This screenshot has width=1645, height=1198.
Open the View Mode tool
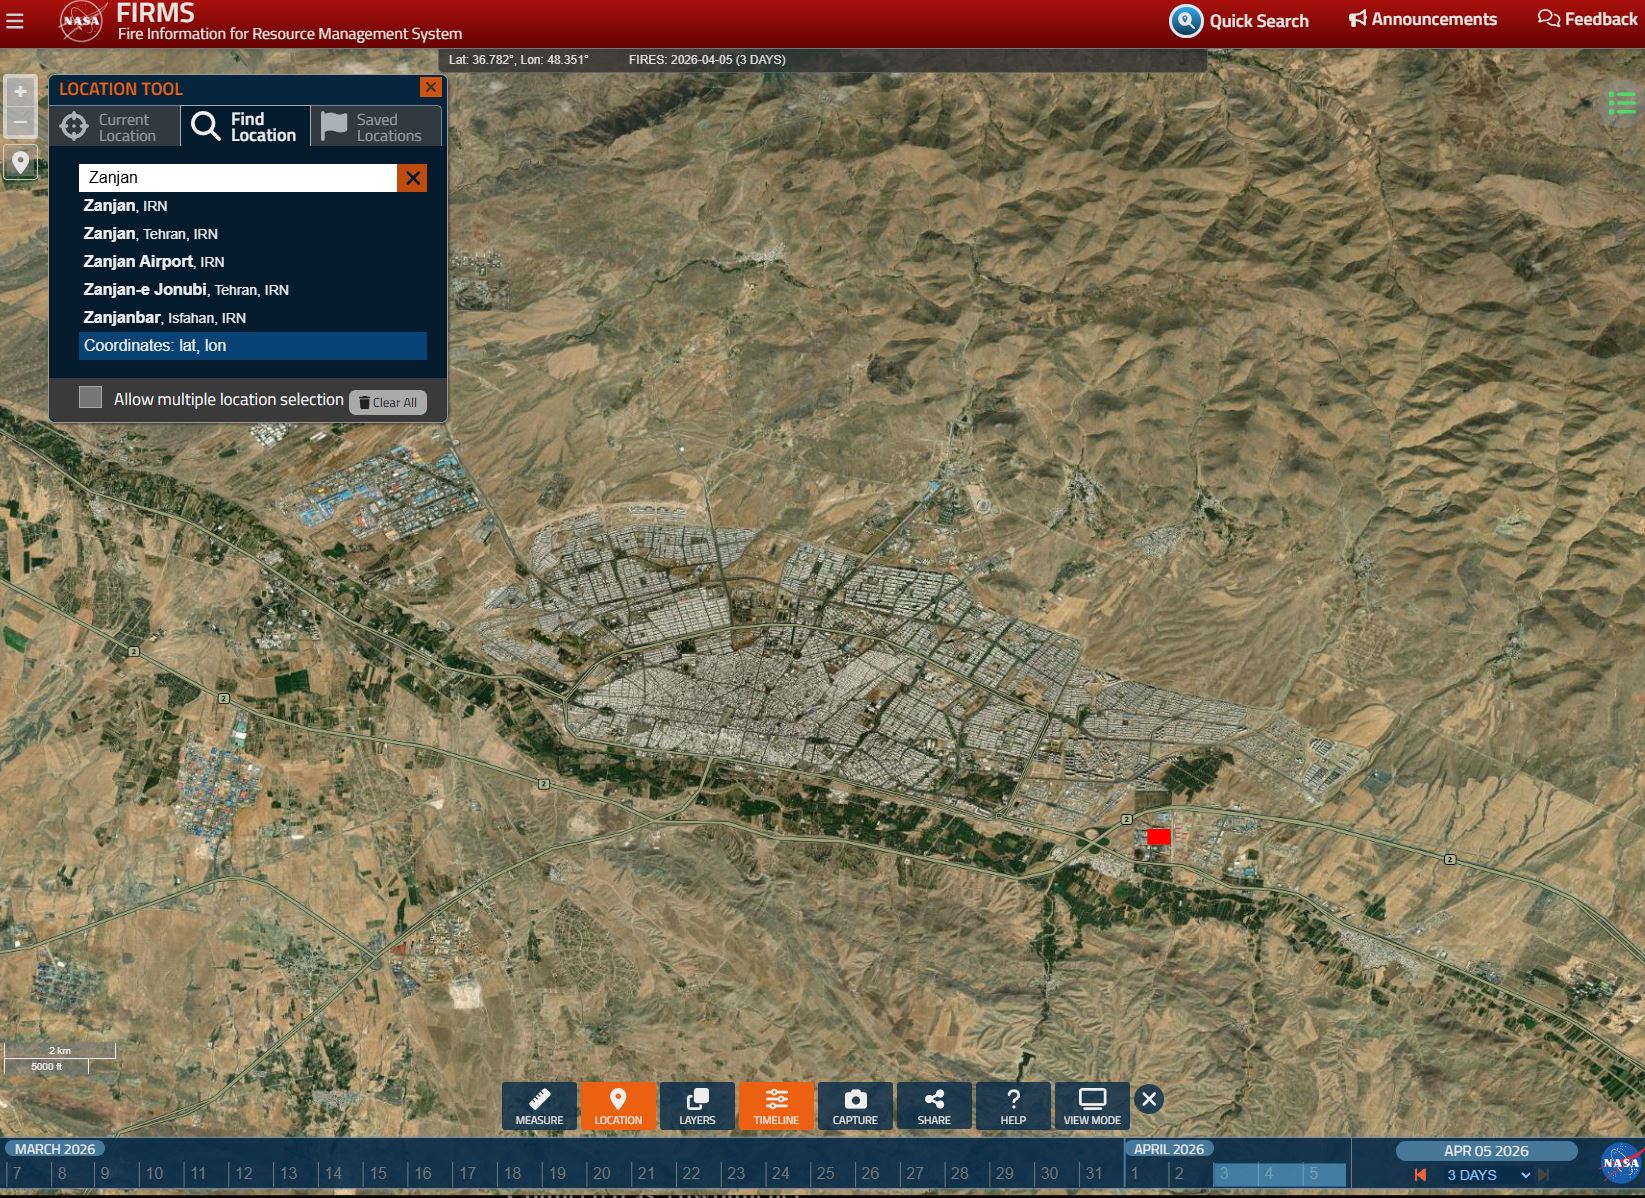pos(1092,1106)
